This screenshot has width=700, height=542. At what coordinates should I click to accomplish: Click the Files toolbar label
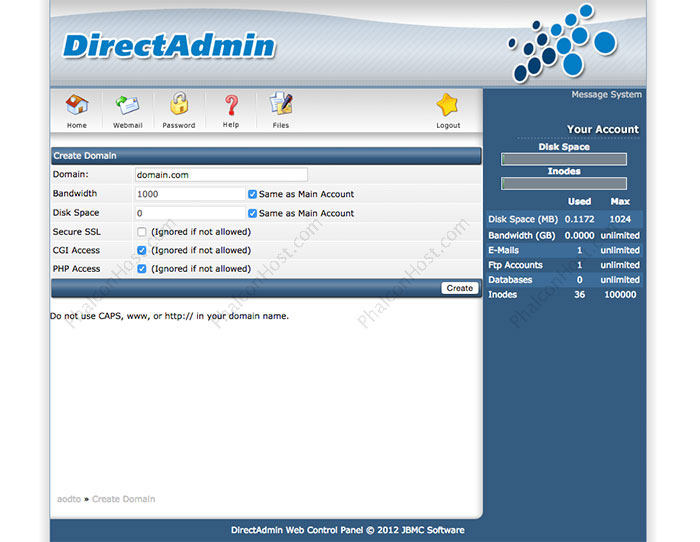click(x=281, y=125)
